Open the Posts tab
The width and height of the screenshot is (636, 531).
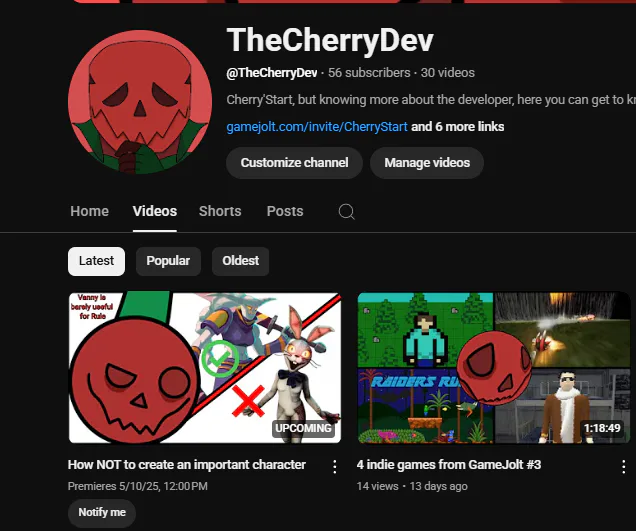coord(285,211)
